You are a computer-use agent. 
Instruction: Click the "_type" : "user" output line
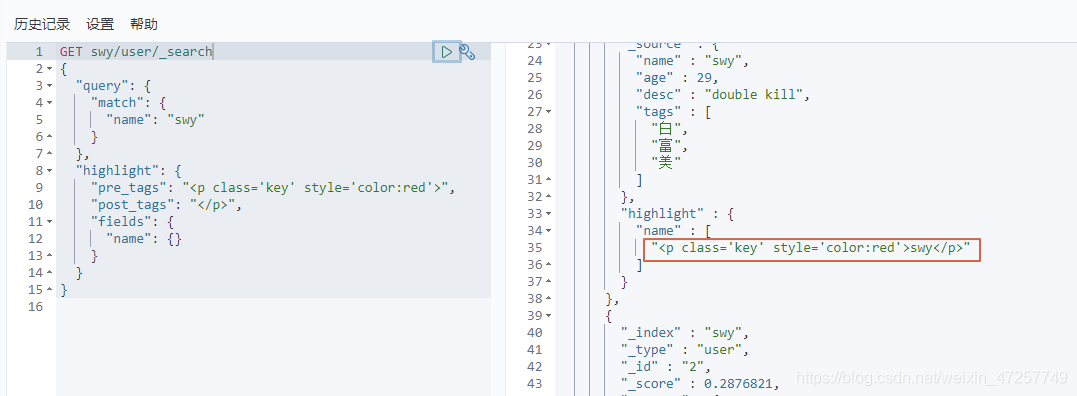click(685, 350)
